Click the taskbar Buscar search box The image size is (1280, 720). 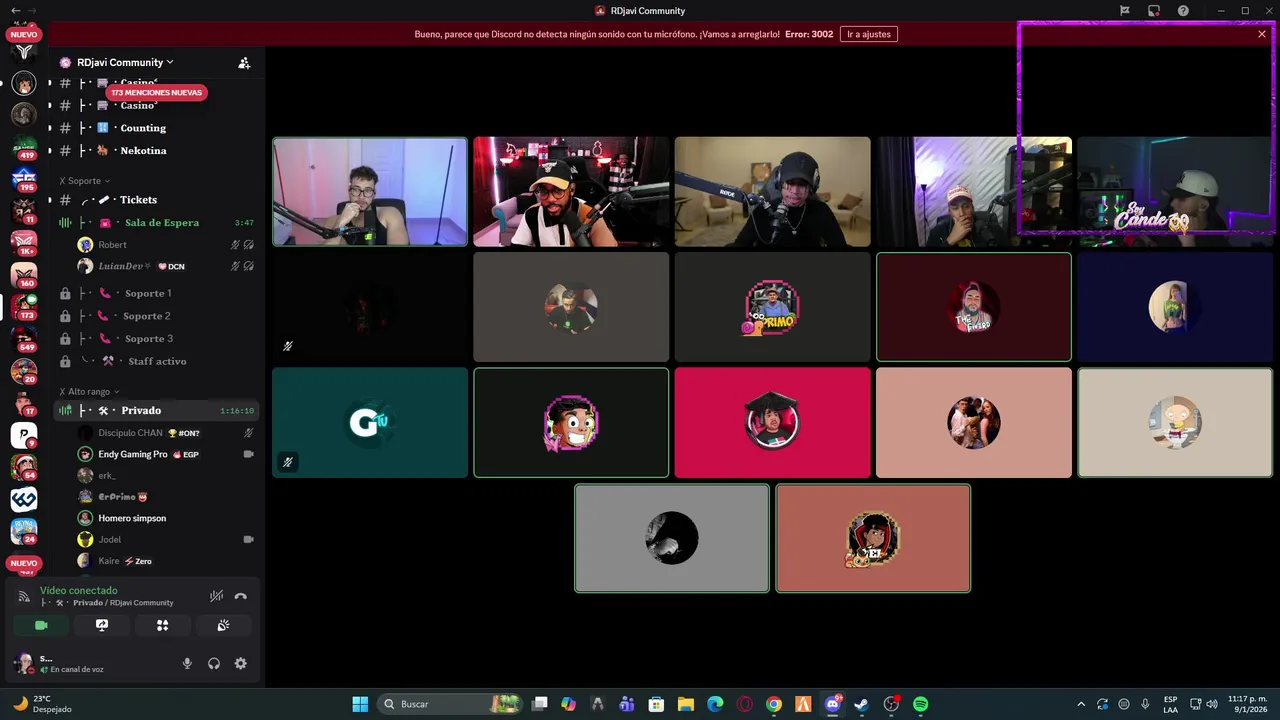tap(452, 704)
